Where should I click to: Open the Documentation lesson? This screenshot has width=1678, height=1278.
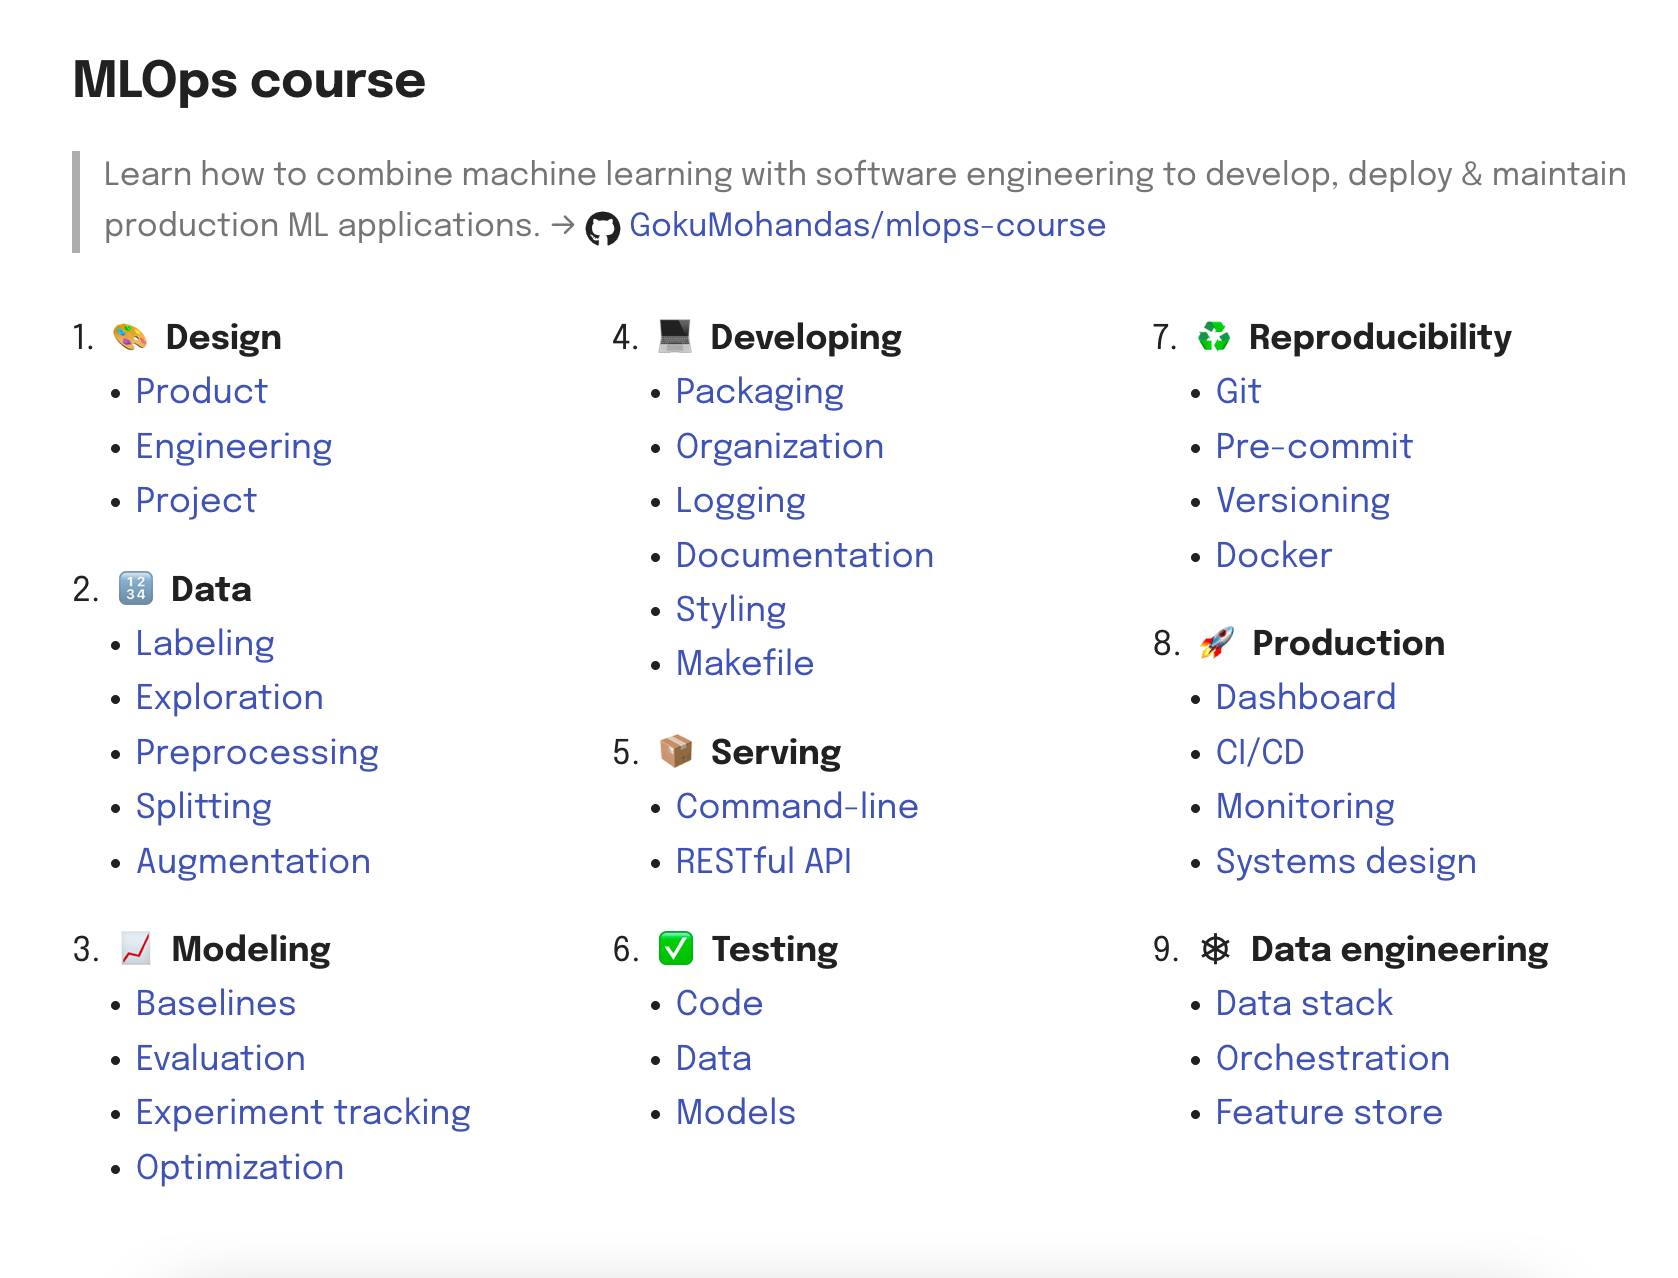click(805, 555)
